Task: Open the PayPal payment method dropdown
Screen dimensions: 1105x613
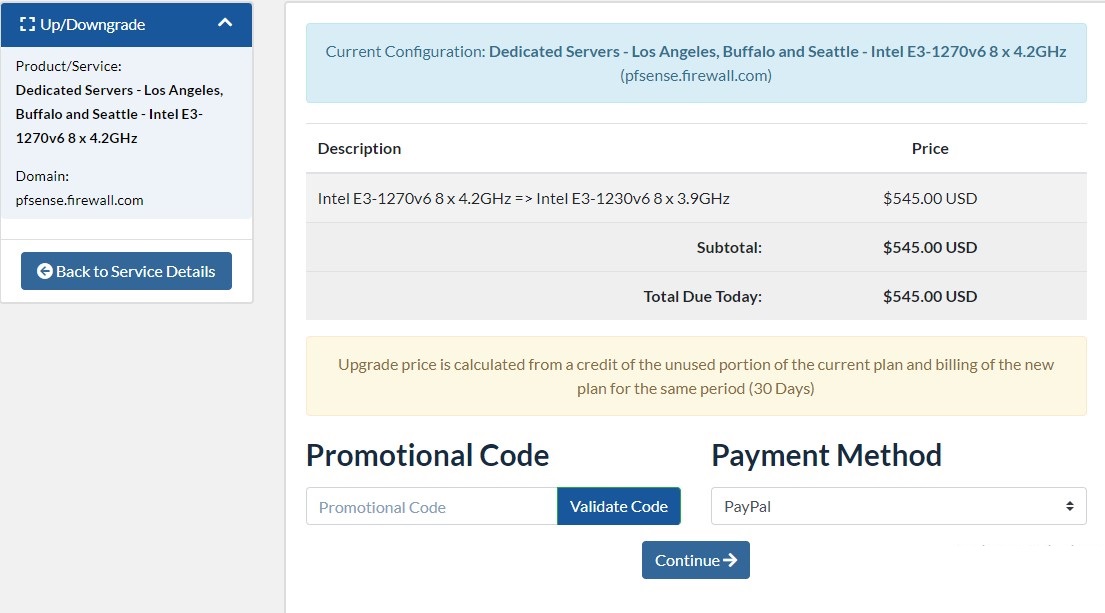Action: [899, 507]
